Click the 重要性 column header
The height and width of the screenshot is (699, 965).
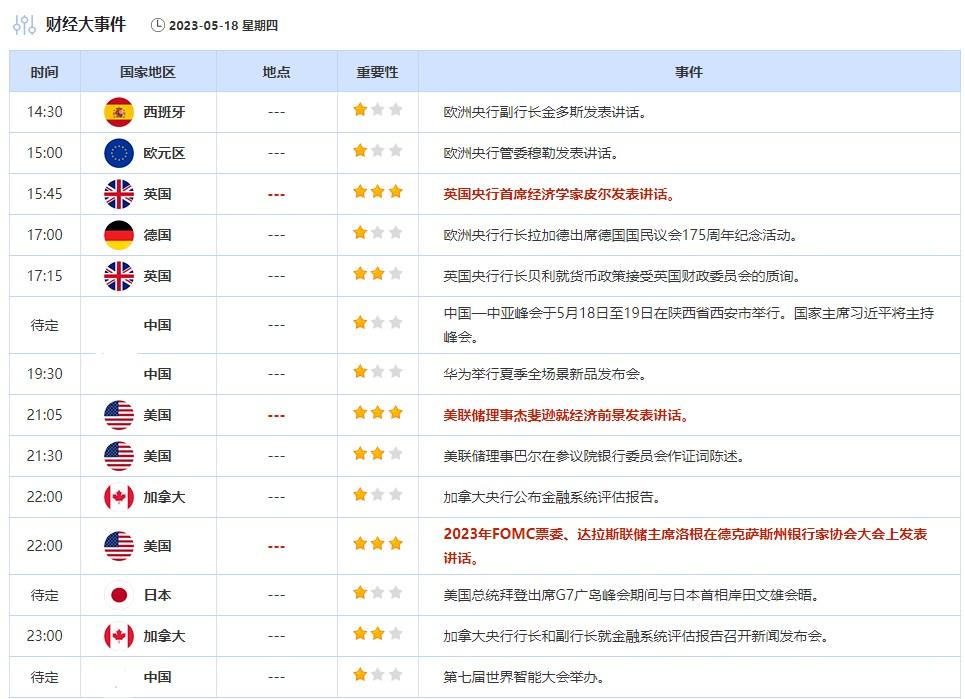point(377,72)
